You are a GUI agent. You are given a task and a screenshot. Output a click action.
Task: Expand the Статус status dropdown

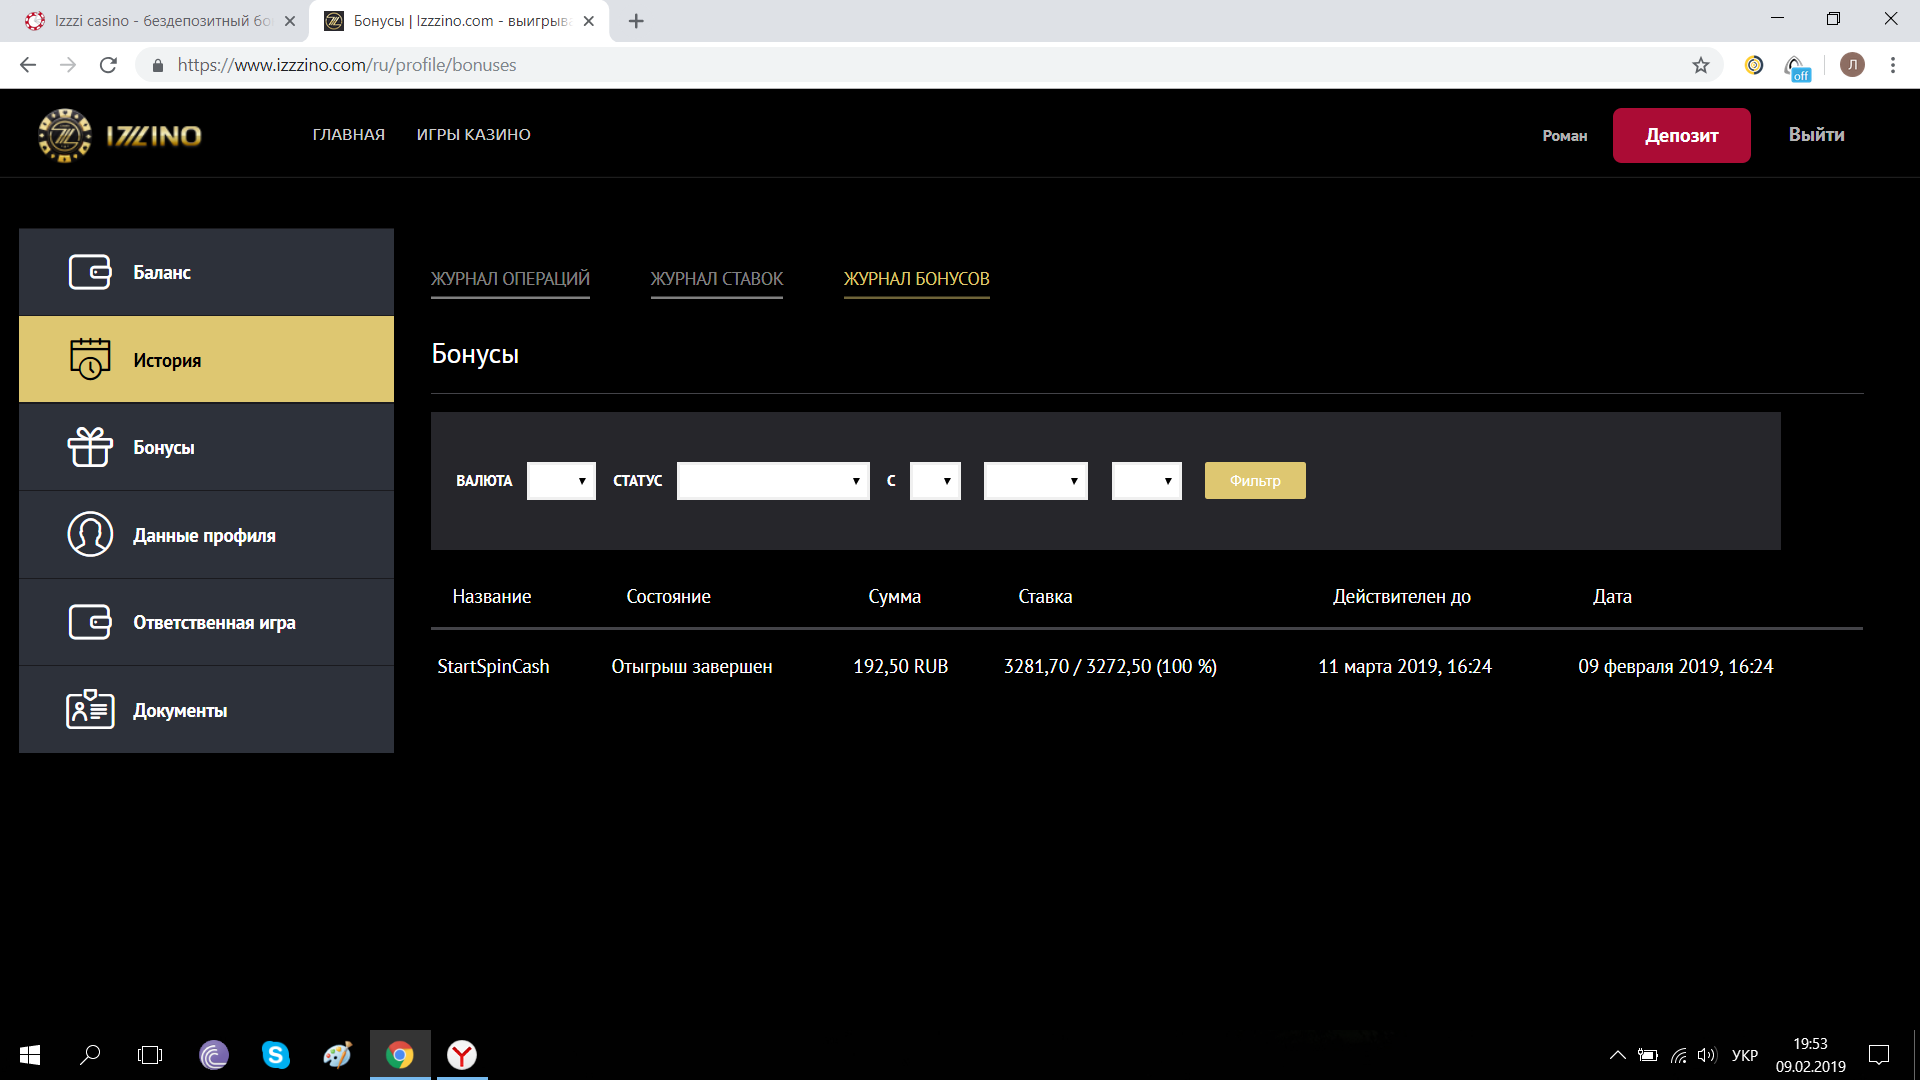click(x=773, y=481)
